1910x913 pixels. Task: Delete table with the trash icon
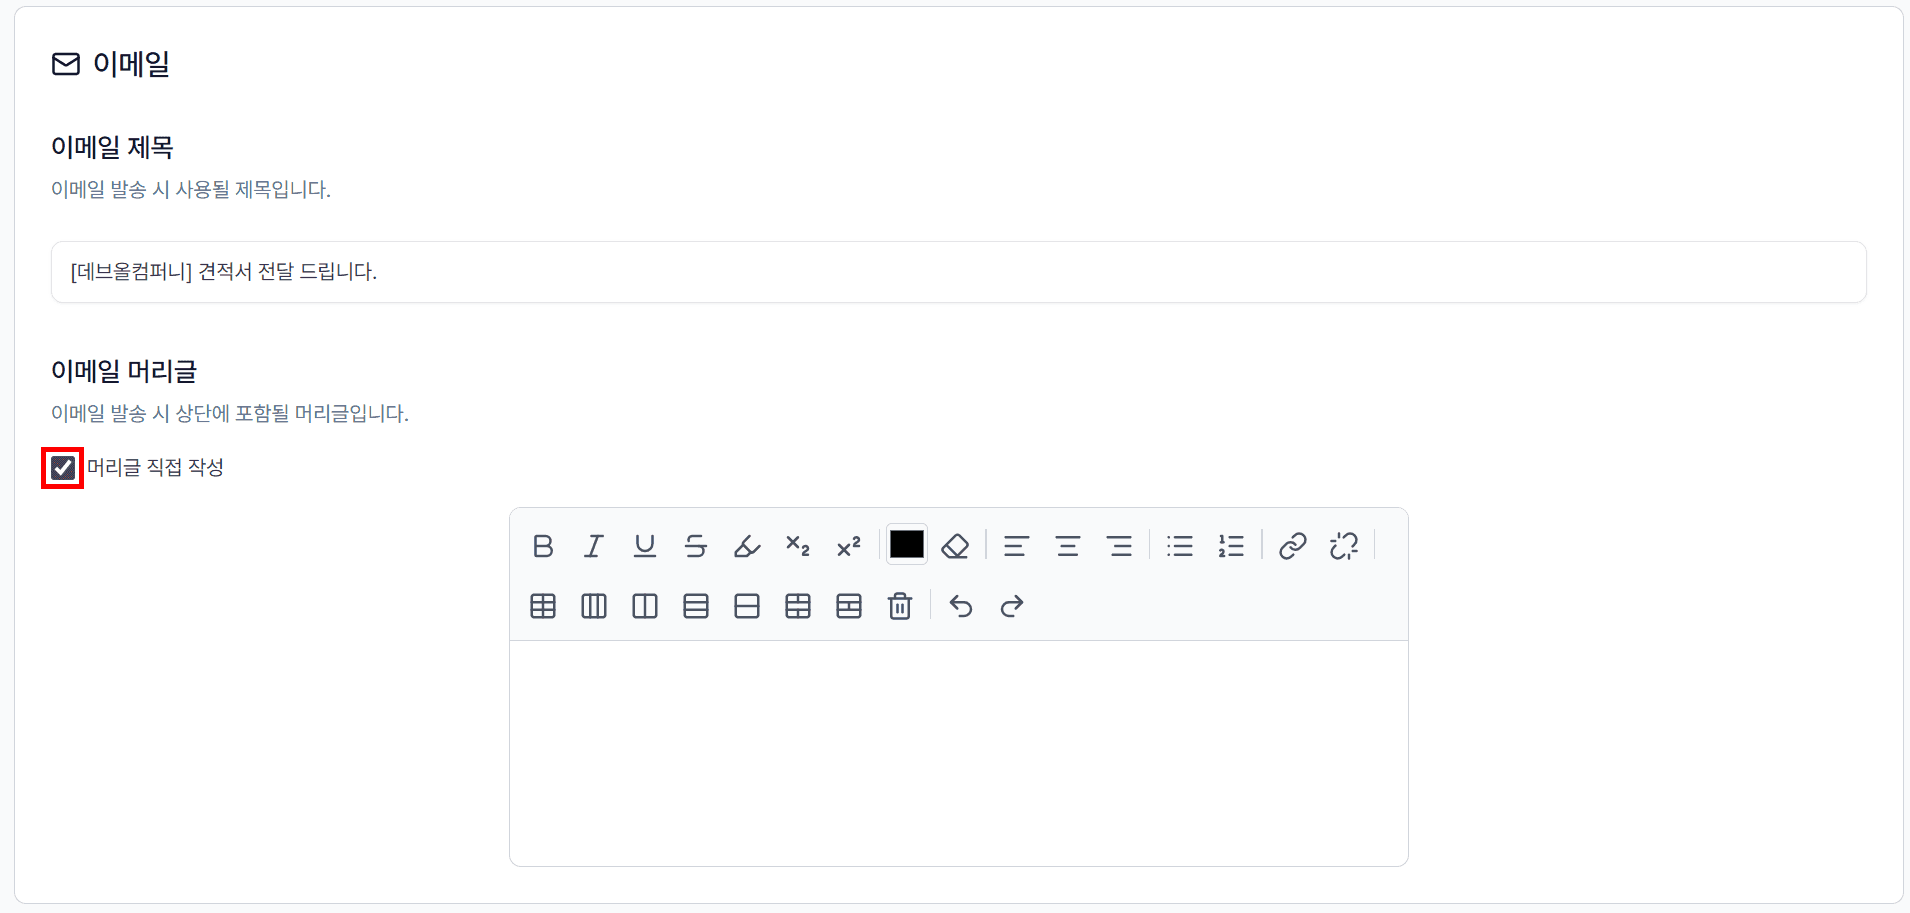coord(900,606)
